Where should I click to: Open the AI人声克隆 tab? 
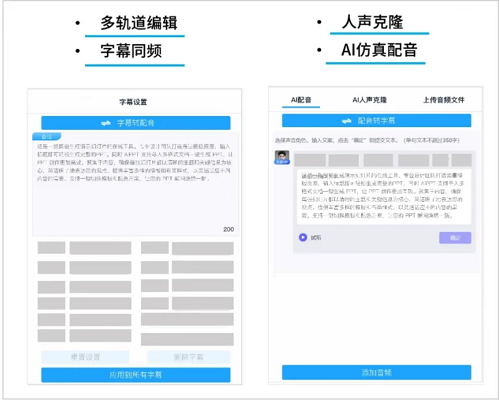click(370, 100)
